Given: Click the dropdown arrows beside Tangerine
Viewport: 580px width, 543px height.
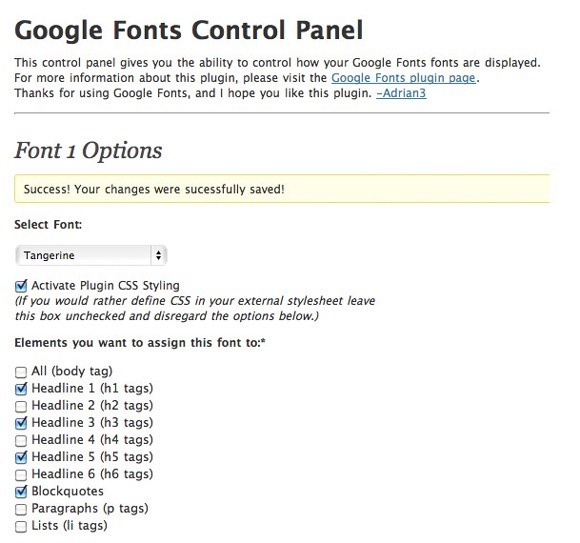Looking at the screenshot, I should click(x=158, y=255).
